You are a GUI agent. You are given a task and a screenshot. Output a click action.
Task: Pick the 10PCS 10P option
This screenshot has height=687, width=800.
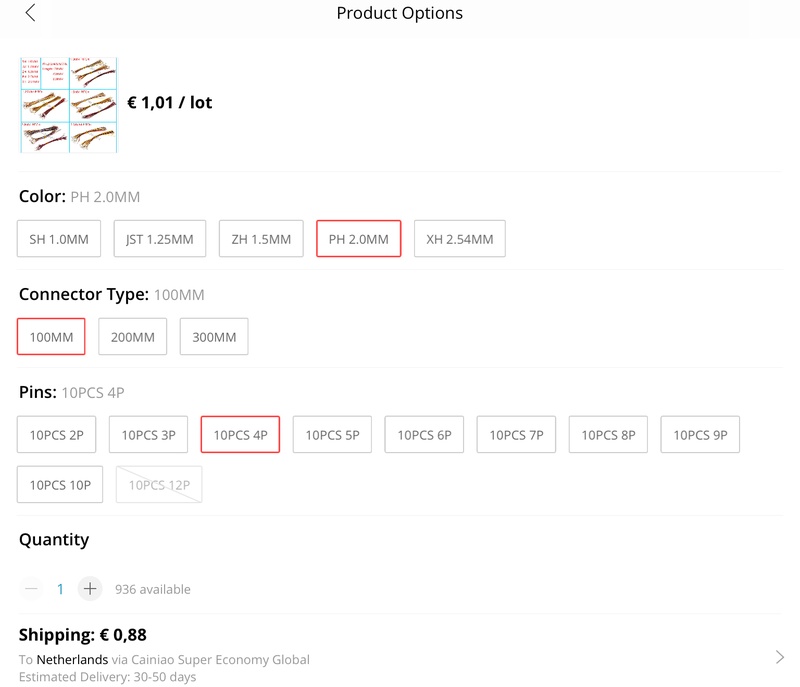coord(60,485)
